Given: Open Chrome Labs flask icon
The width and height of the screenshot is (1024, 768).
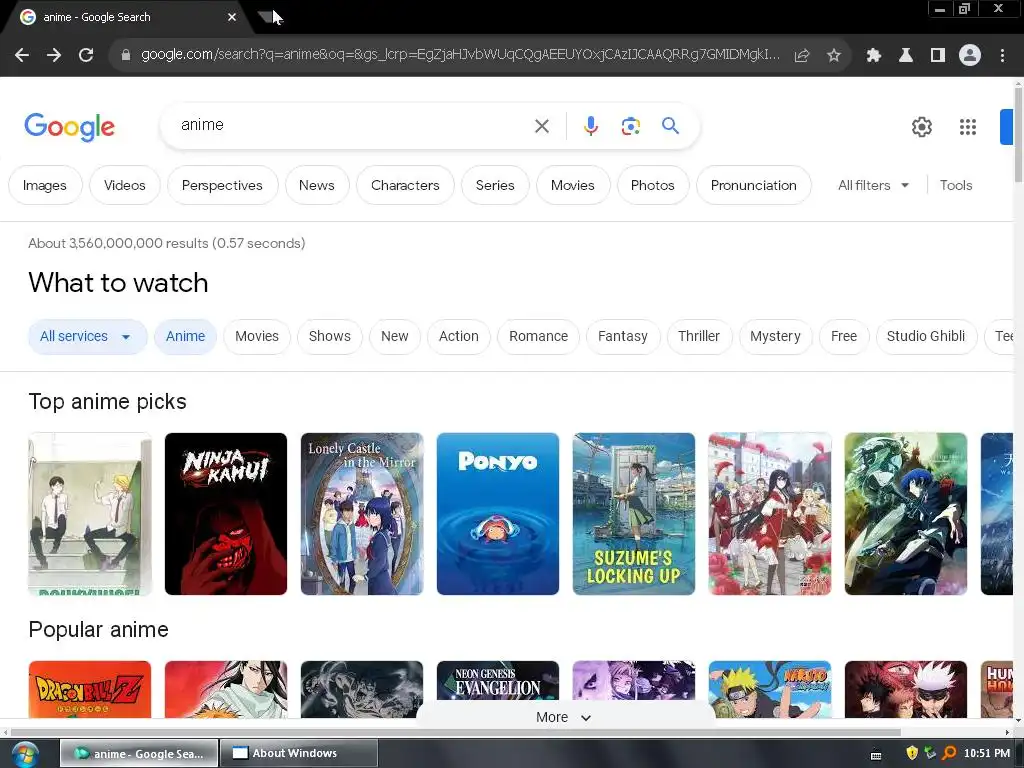Looking at the screenshot, I should pyautogui.click(x=906, y=56).
